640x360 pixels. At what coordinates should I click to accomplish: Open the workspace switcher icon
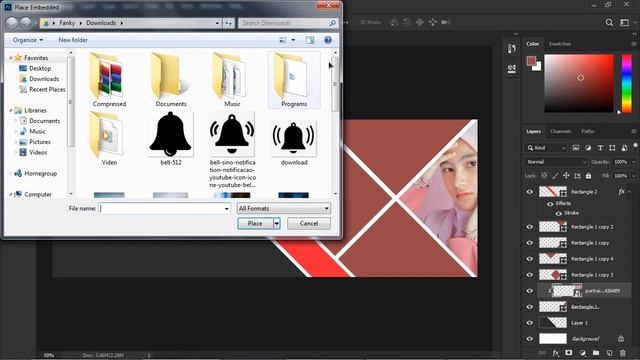click(624, 23)
